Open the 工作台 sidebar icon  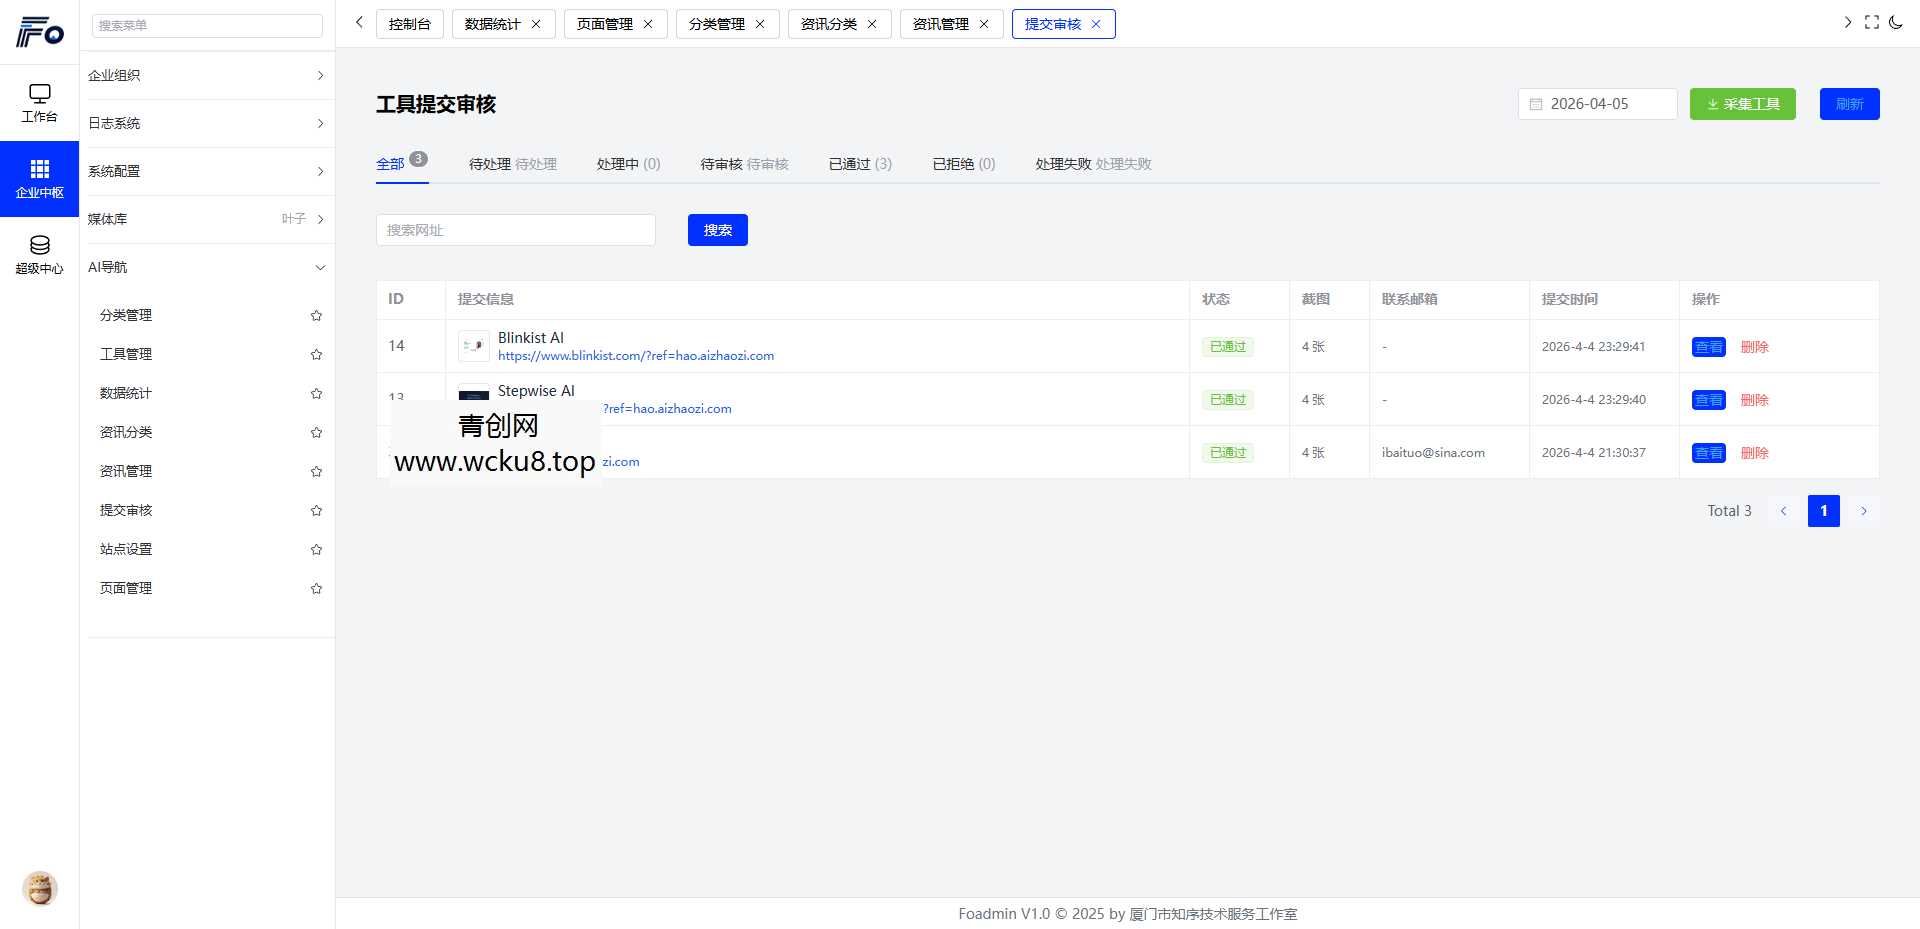pyautogui.click(x=39, y=103)
